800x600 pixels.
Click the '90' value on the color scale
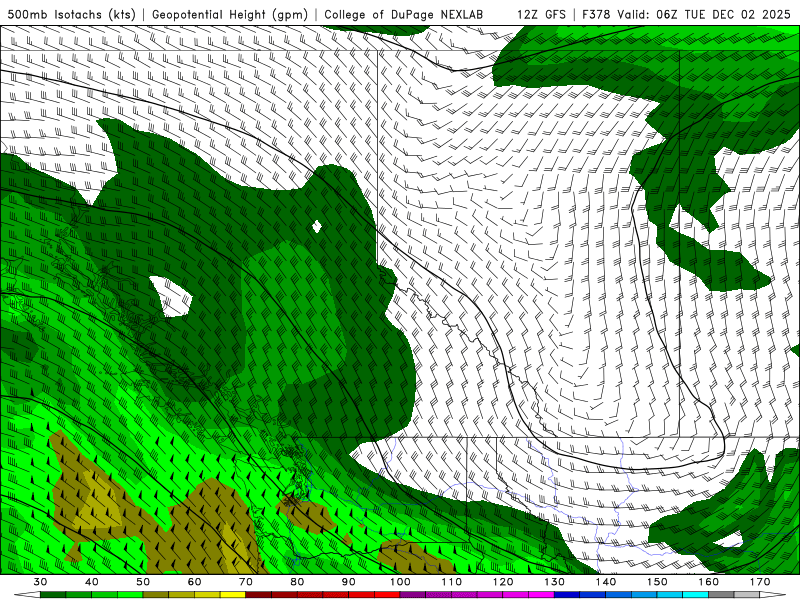(x=348, y=582)
